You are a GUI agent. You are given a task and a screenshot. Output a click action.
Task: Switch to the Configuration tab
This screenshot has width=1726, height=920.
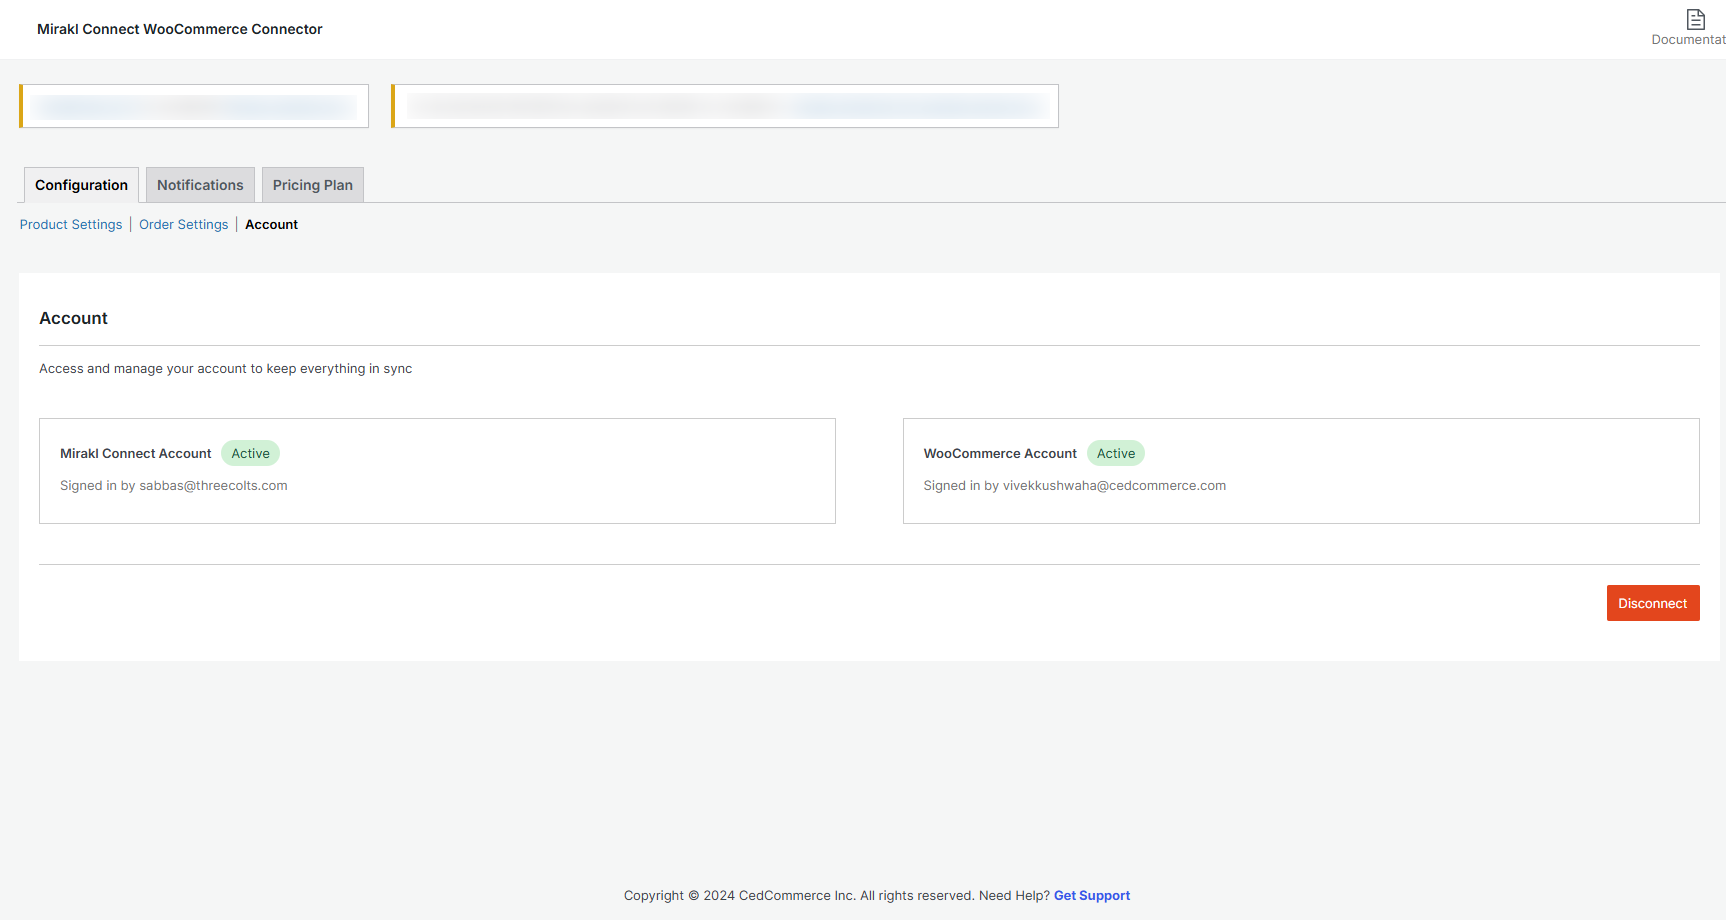[81, 185]
